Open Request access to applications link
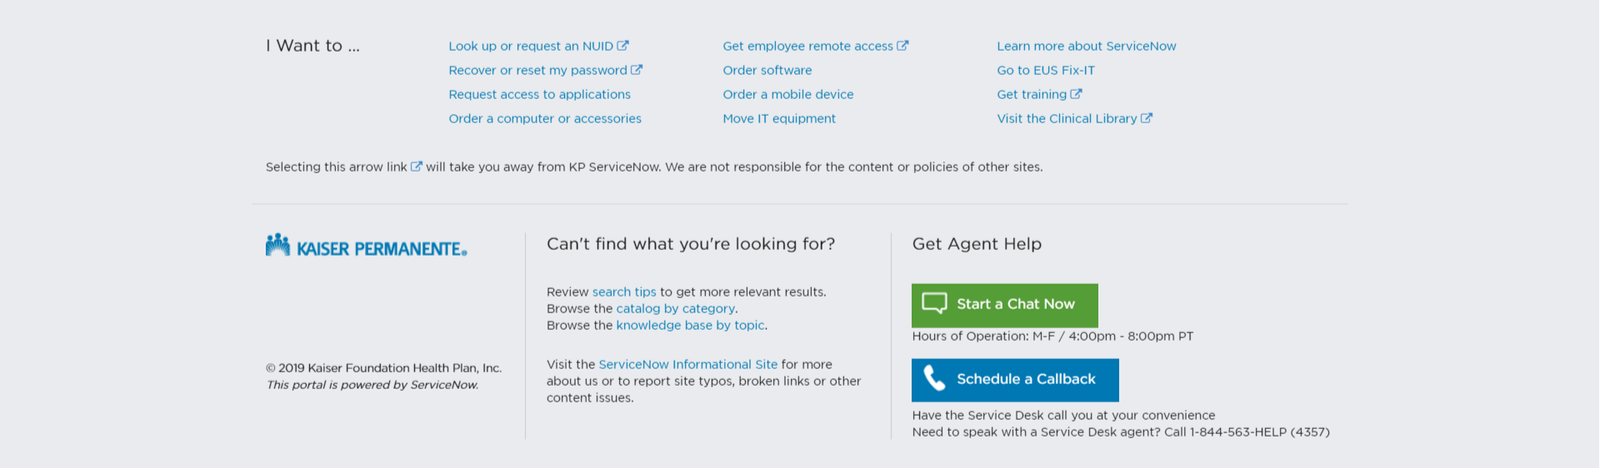This screenshot has height=468, width=1600. point(539,94)
